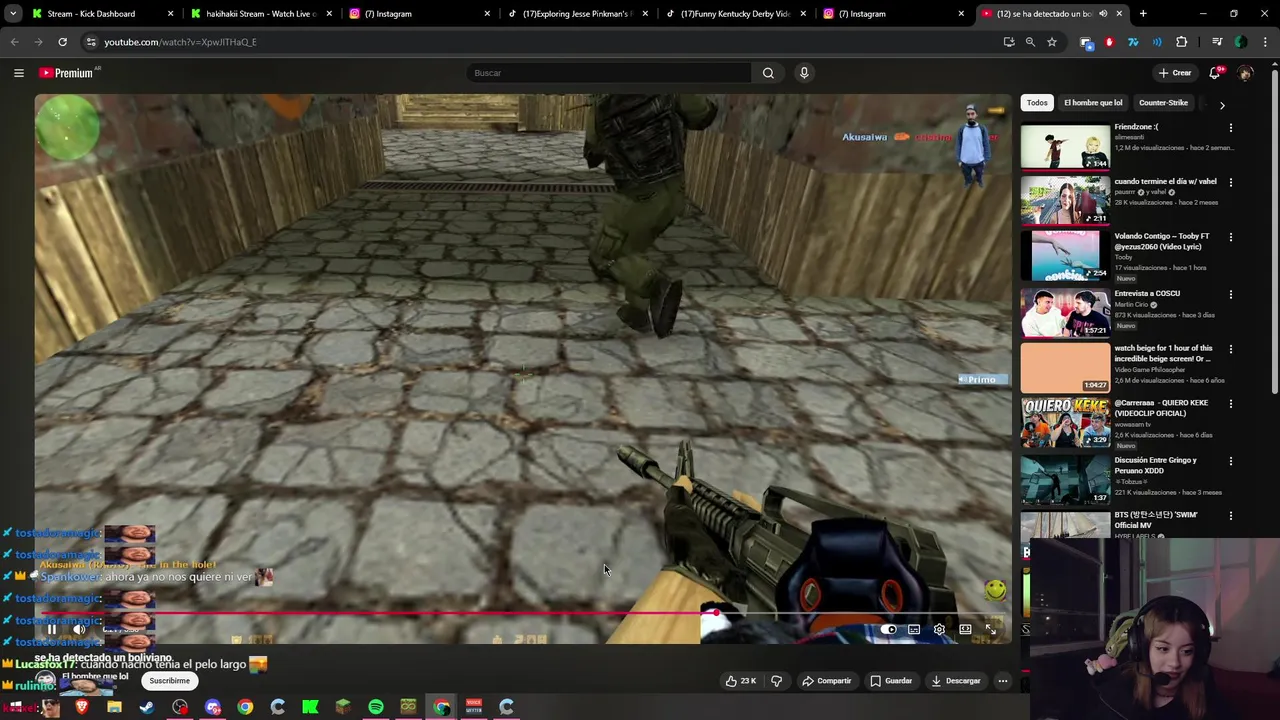Click the Suscribirme button
Screen dimensions: 1280x720
click(169, 681)
